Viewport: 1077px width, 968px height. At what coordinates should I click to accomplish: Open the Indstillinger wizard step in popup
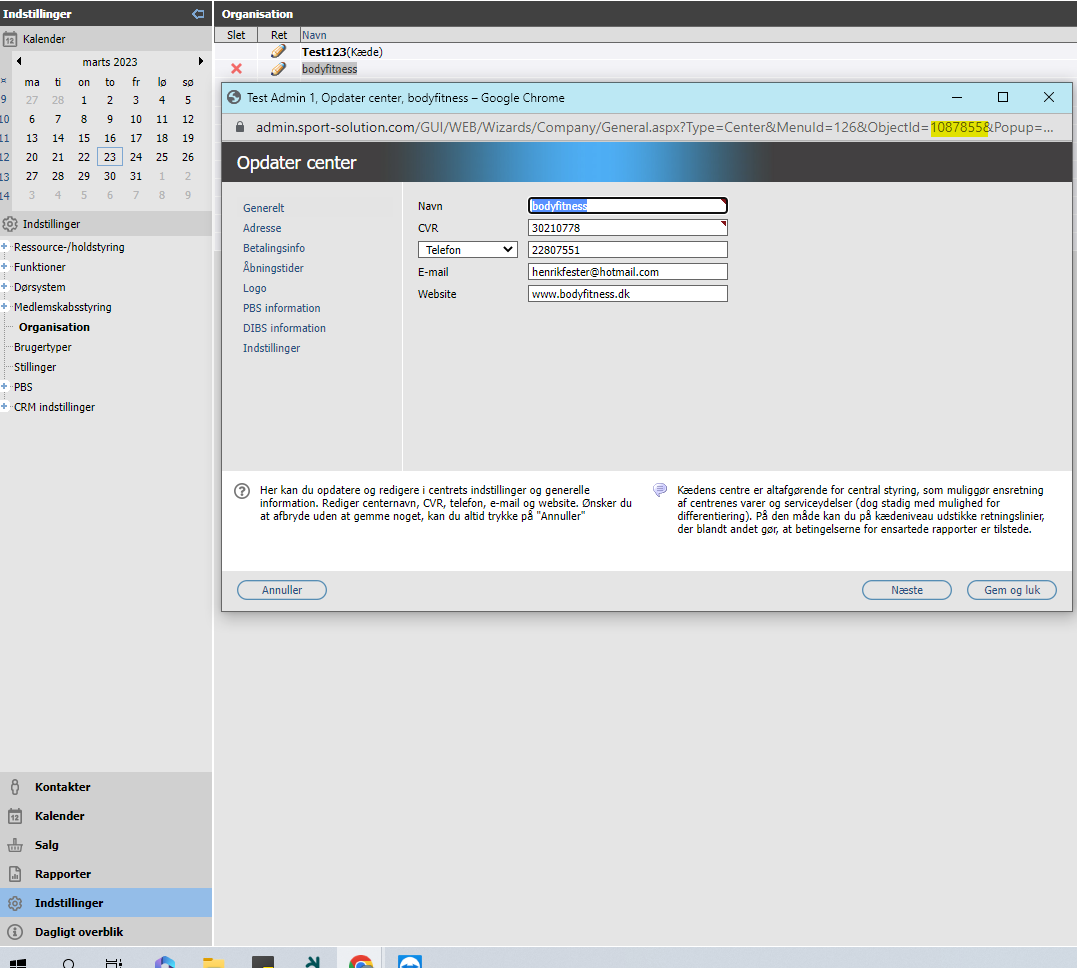tap(271, 348)
